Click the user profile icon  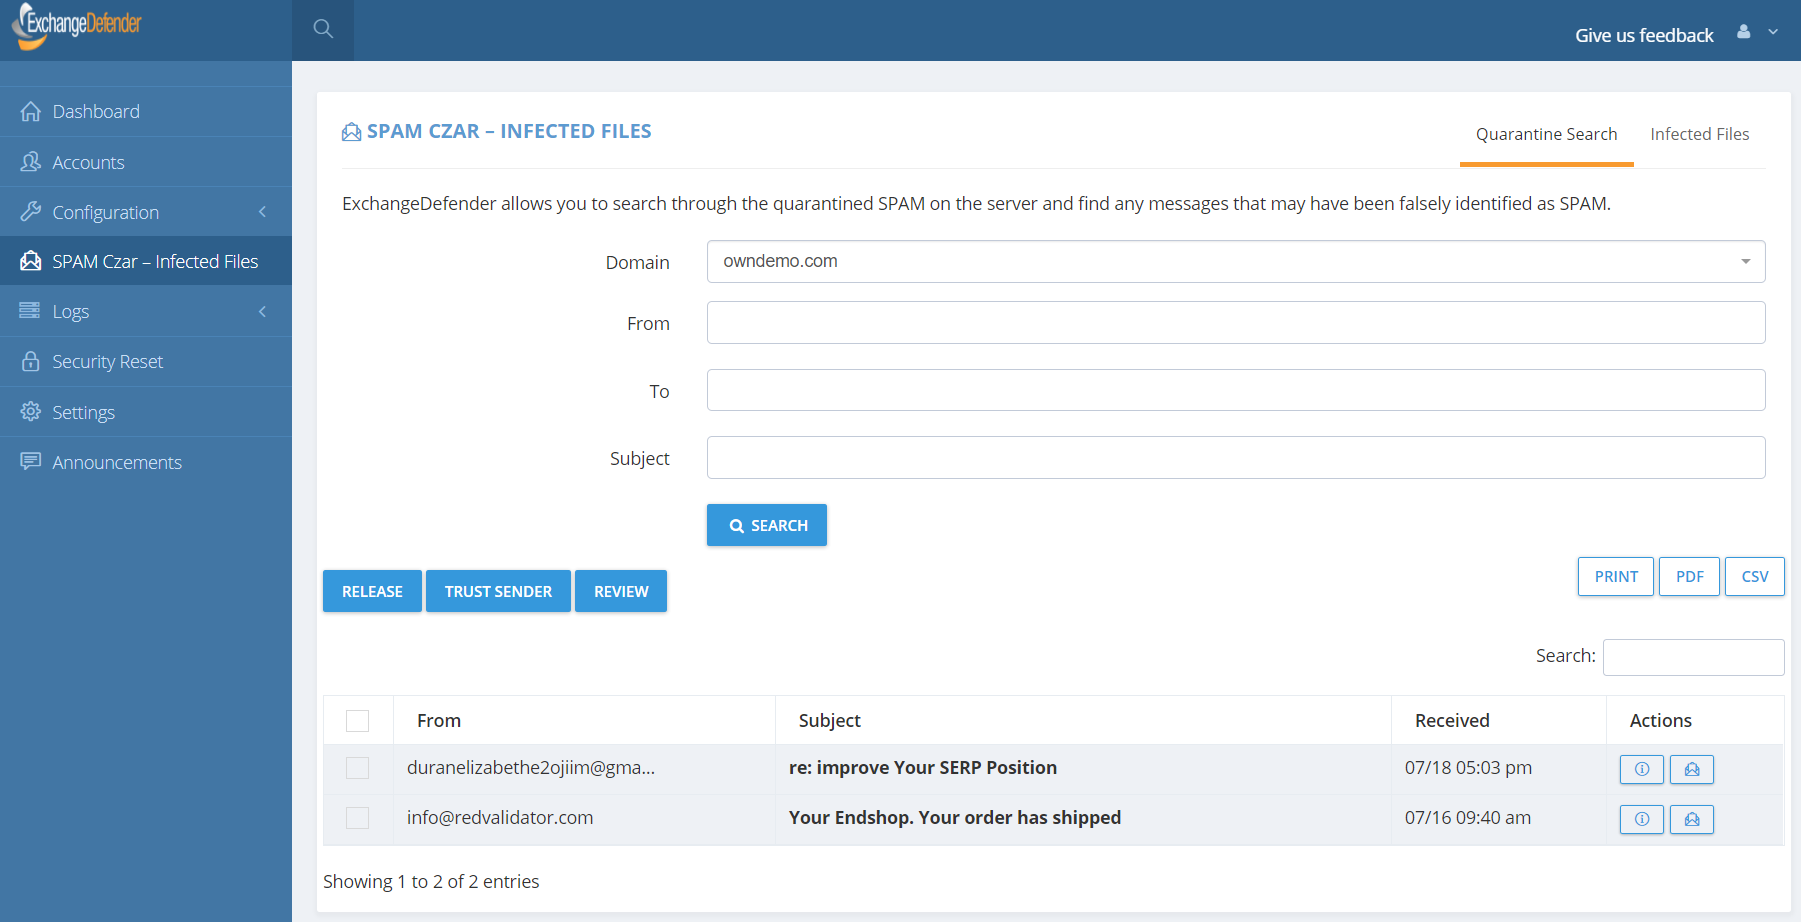pyautogui.click(x=1744, y=32)
